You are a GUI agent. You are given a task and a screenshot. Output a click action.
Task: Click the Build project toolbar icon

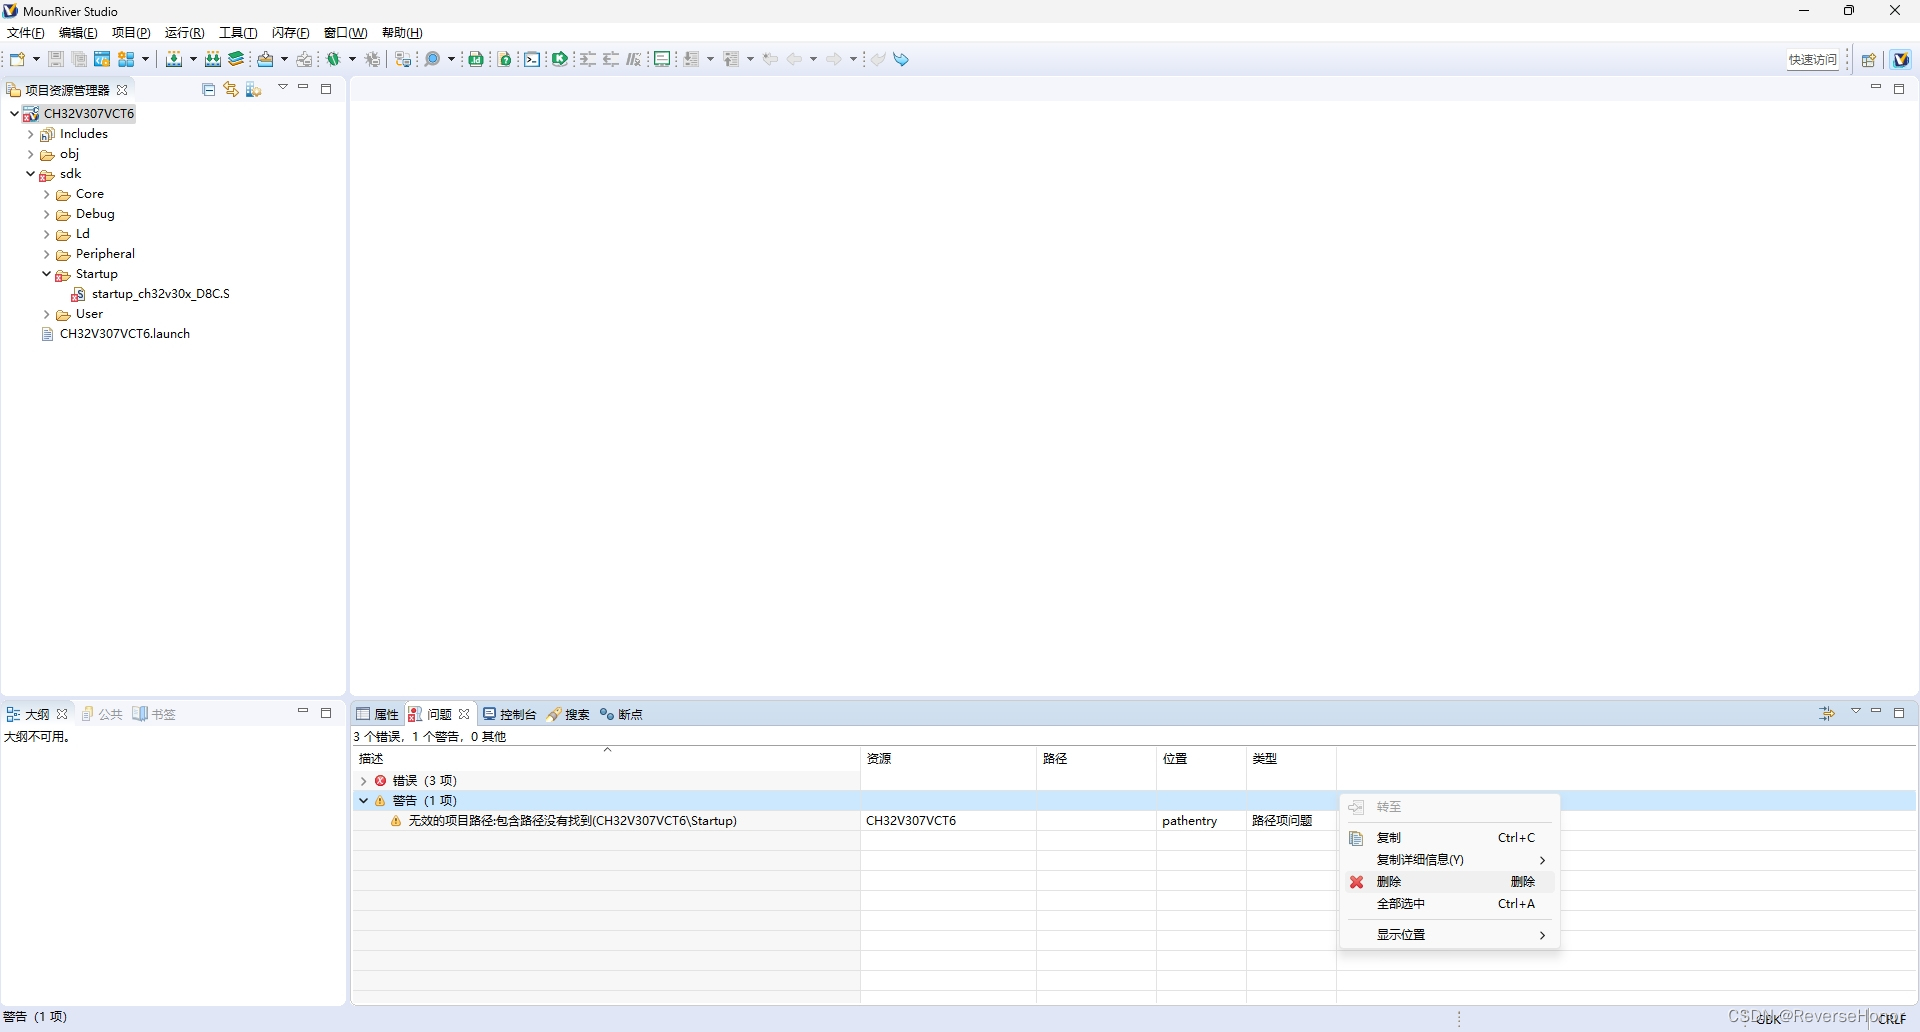174,59
